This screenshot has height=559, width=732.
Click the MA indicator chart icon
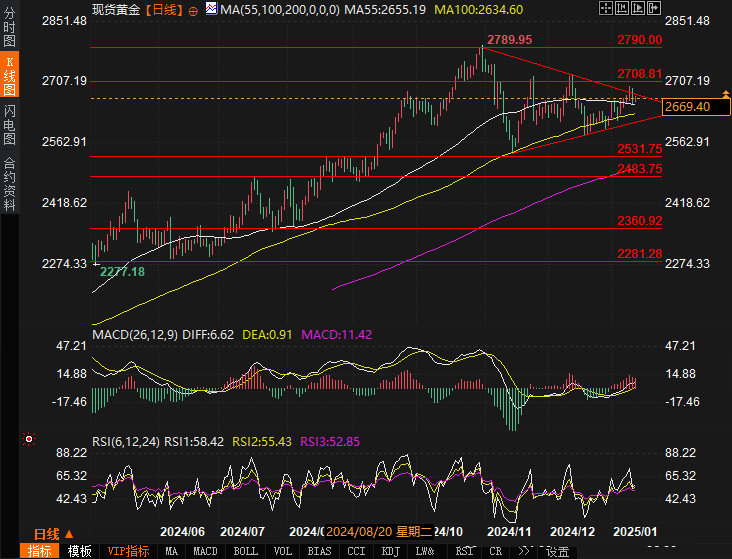click(x=211, y=9)
